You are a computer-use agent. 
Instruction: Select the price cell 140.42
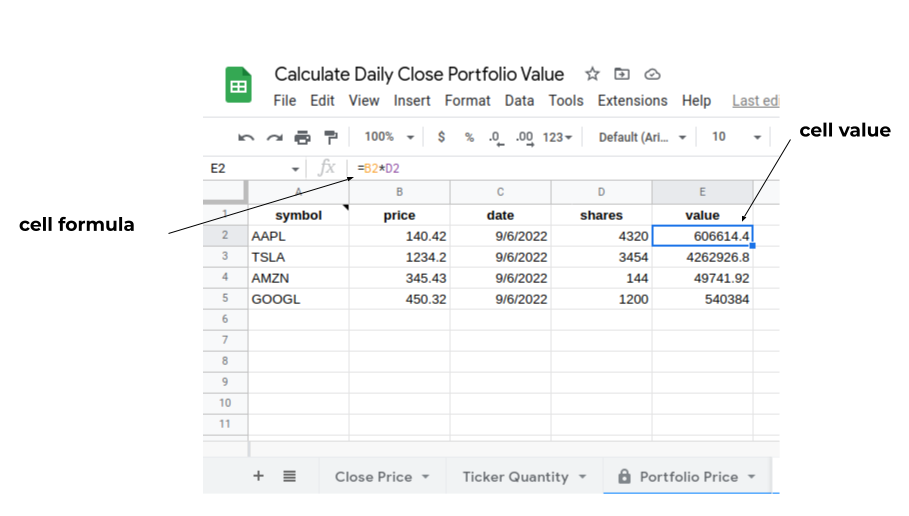point(399,236)
